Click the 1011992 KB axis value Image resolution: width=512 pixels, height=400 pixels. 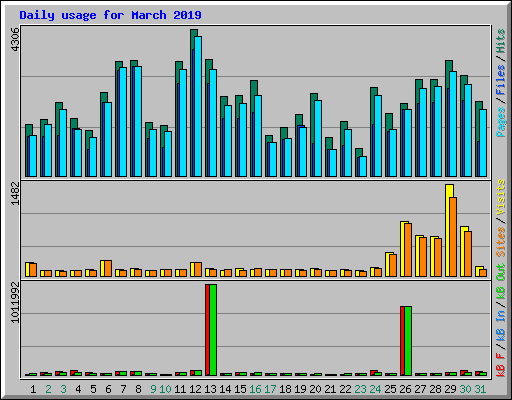15,303
